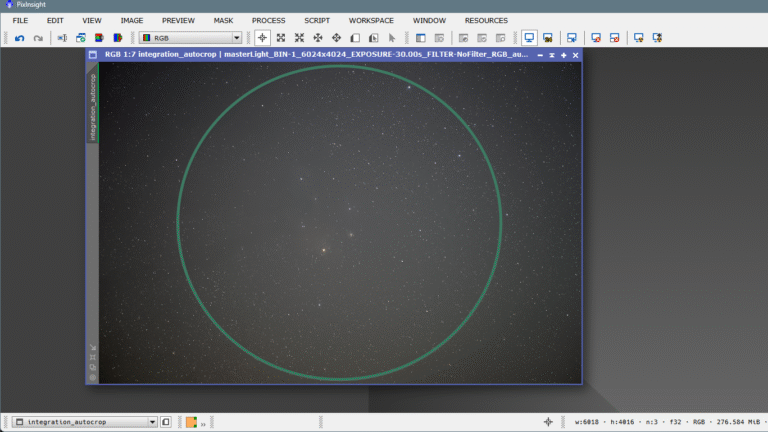Open the WORKSPACE menu
The image size is (768, 432).
tap(371, 20)
